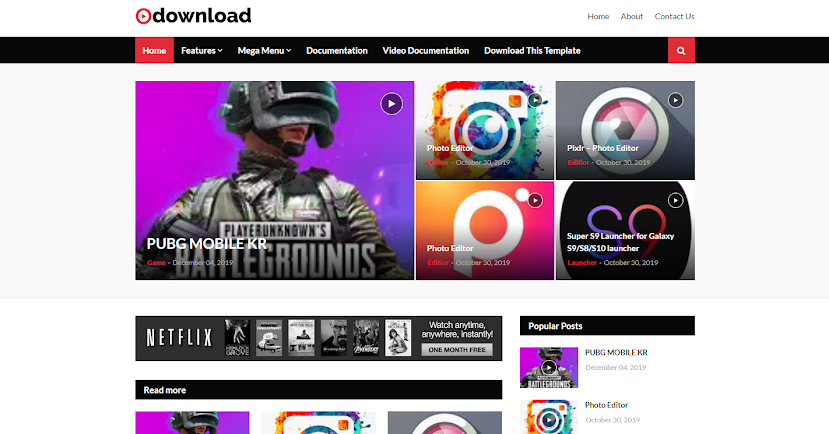This screenshot has width=829, height=434.
Task: Open the Contact Us link
Action: tap(675, 16)
